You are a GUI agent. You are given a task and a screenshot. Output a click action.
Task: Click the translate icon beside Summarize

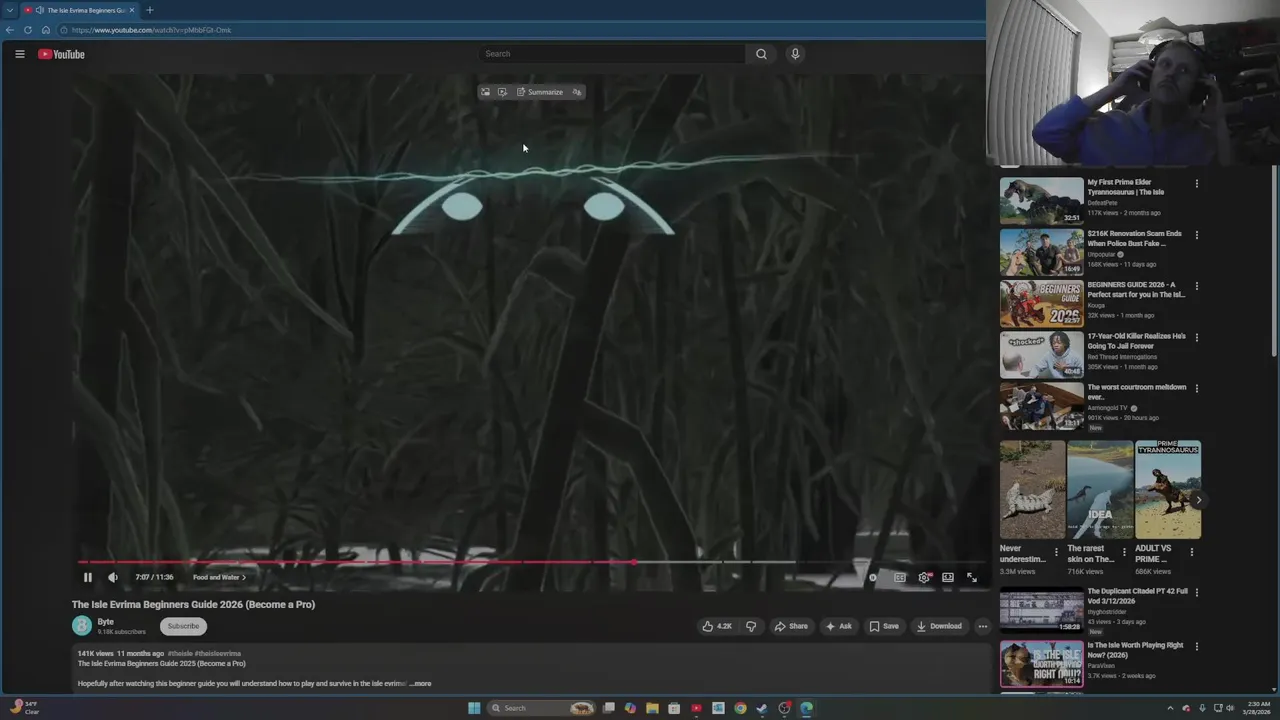[576, 92]
